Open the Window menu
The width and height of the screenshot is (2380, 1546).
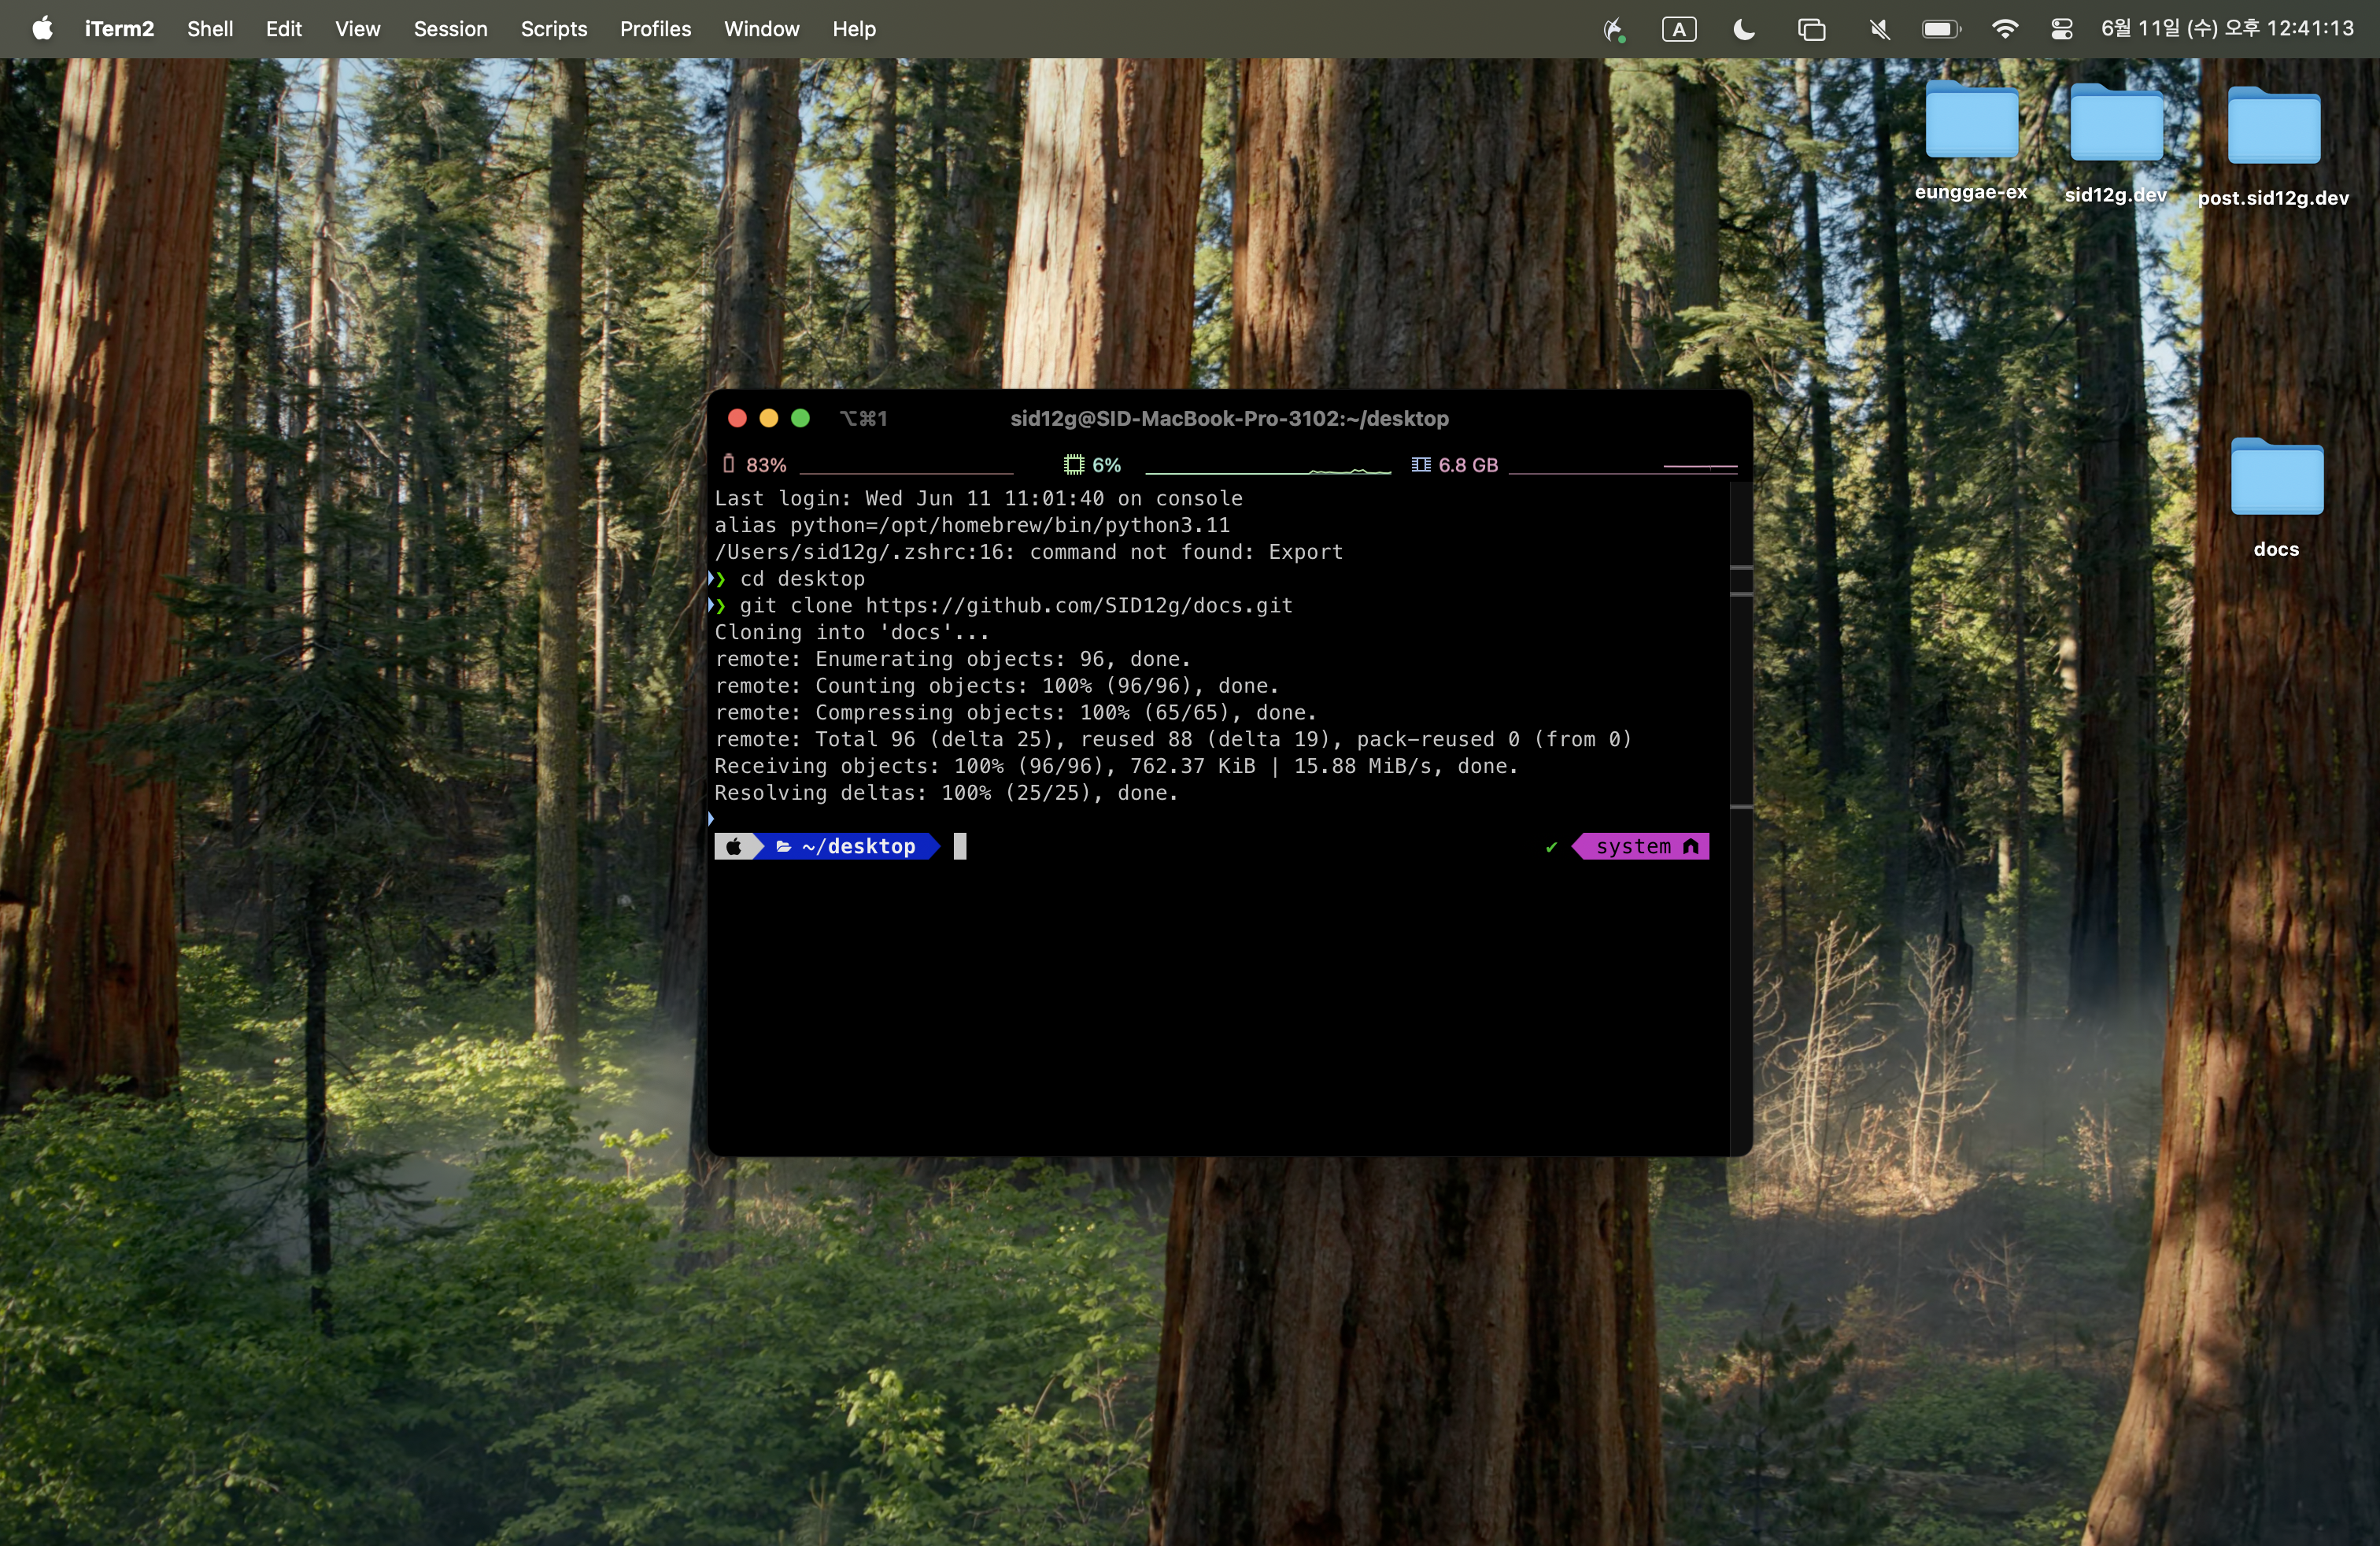(x=761, y=29)
